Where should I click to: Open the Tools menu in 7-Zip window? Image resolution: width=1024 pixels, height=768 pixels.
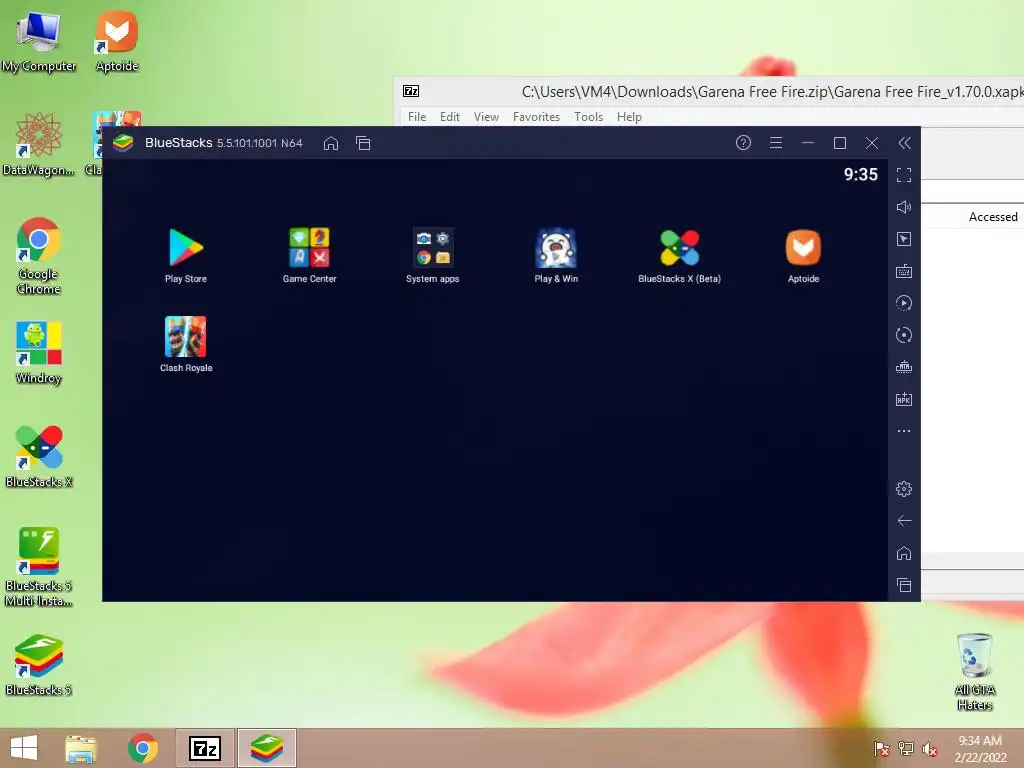click(x=588, y=117)
